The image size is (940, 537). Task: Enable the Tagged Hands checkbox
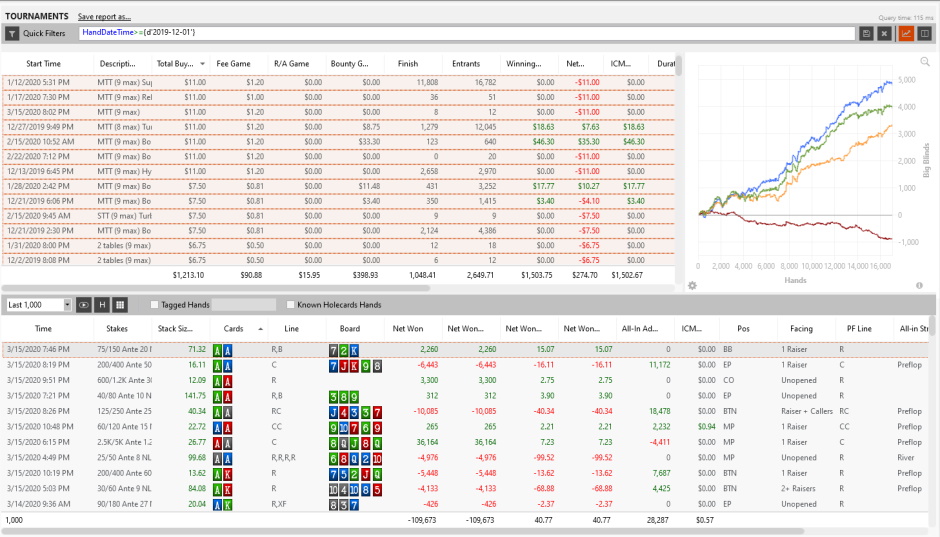[155, 305]
